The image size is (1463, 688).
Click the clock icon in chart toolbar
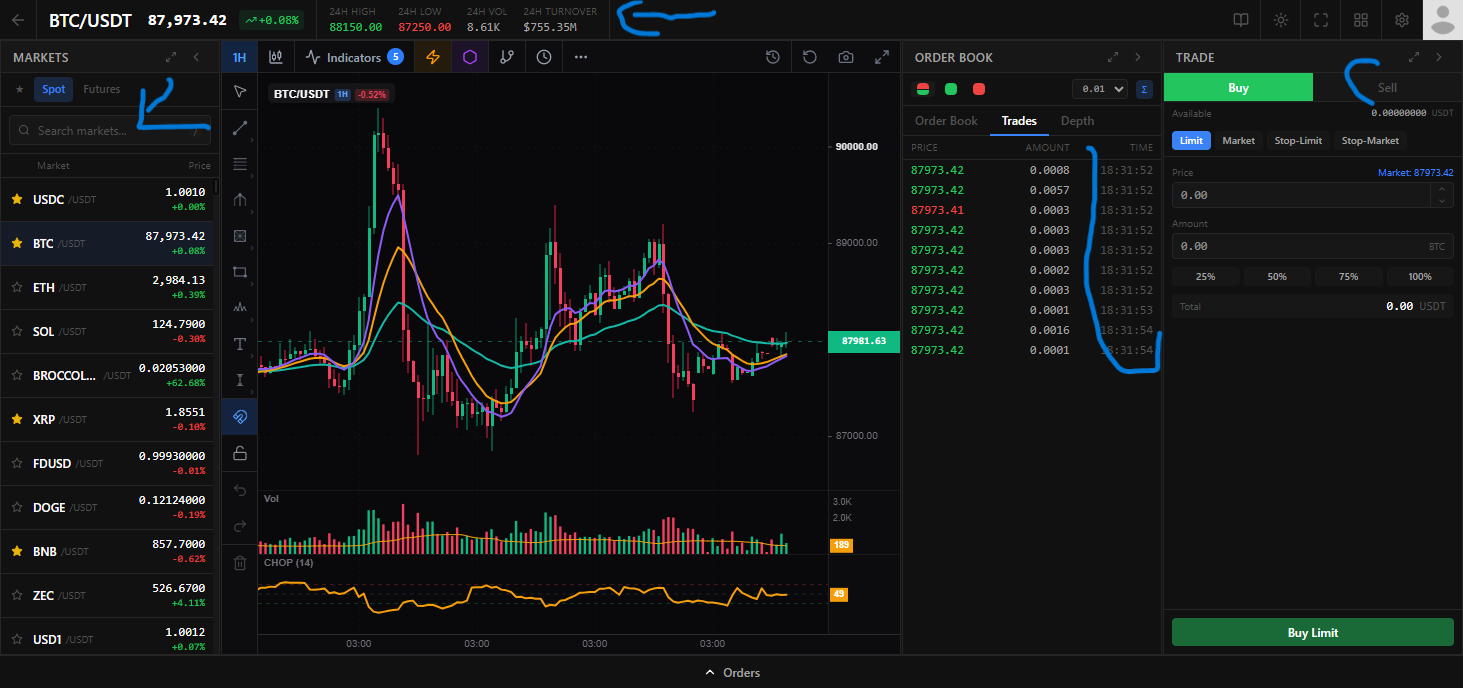point(544,57)
